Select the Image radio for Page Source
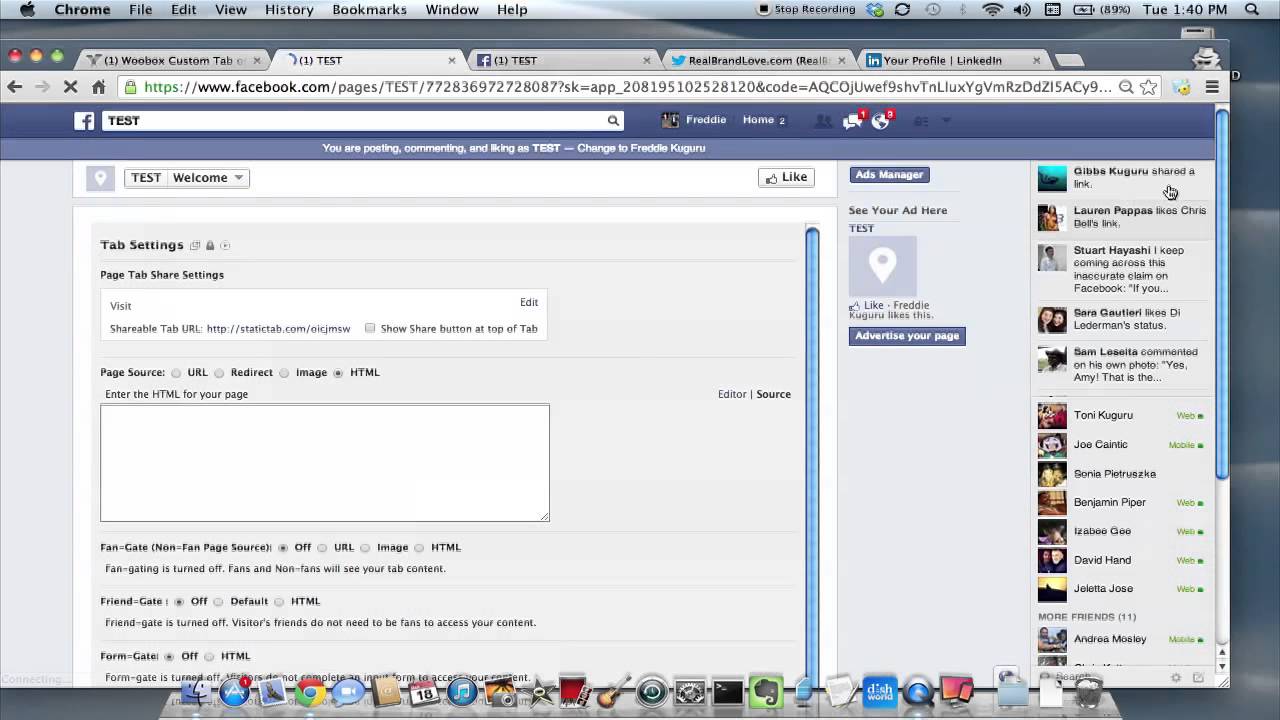The height and width of the screenshot is (720, 1280). [284, 372]
